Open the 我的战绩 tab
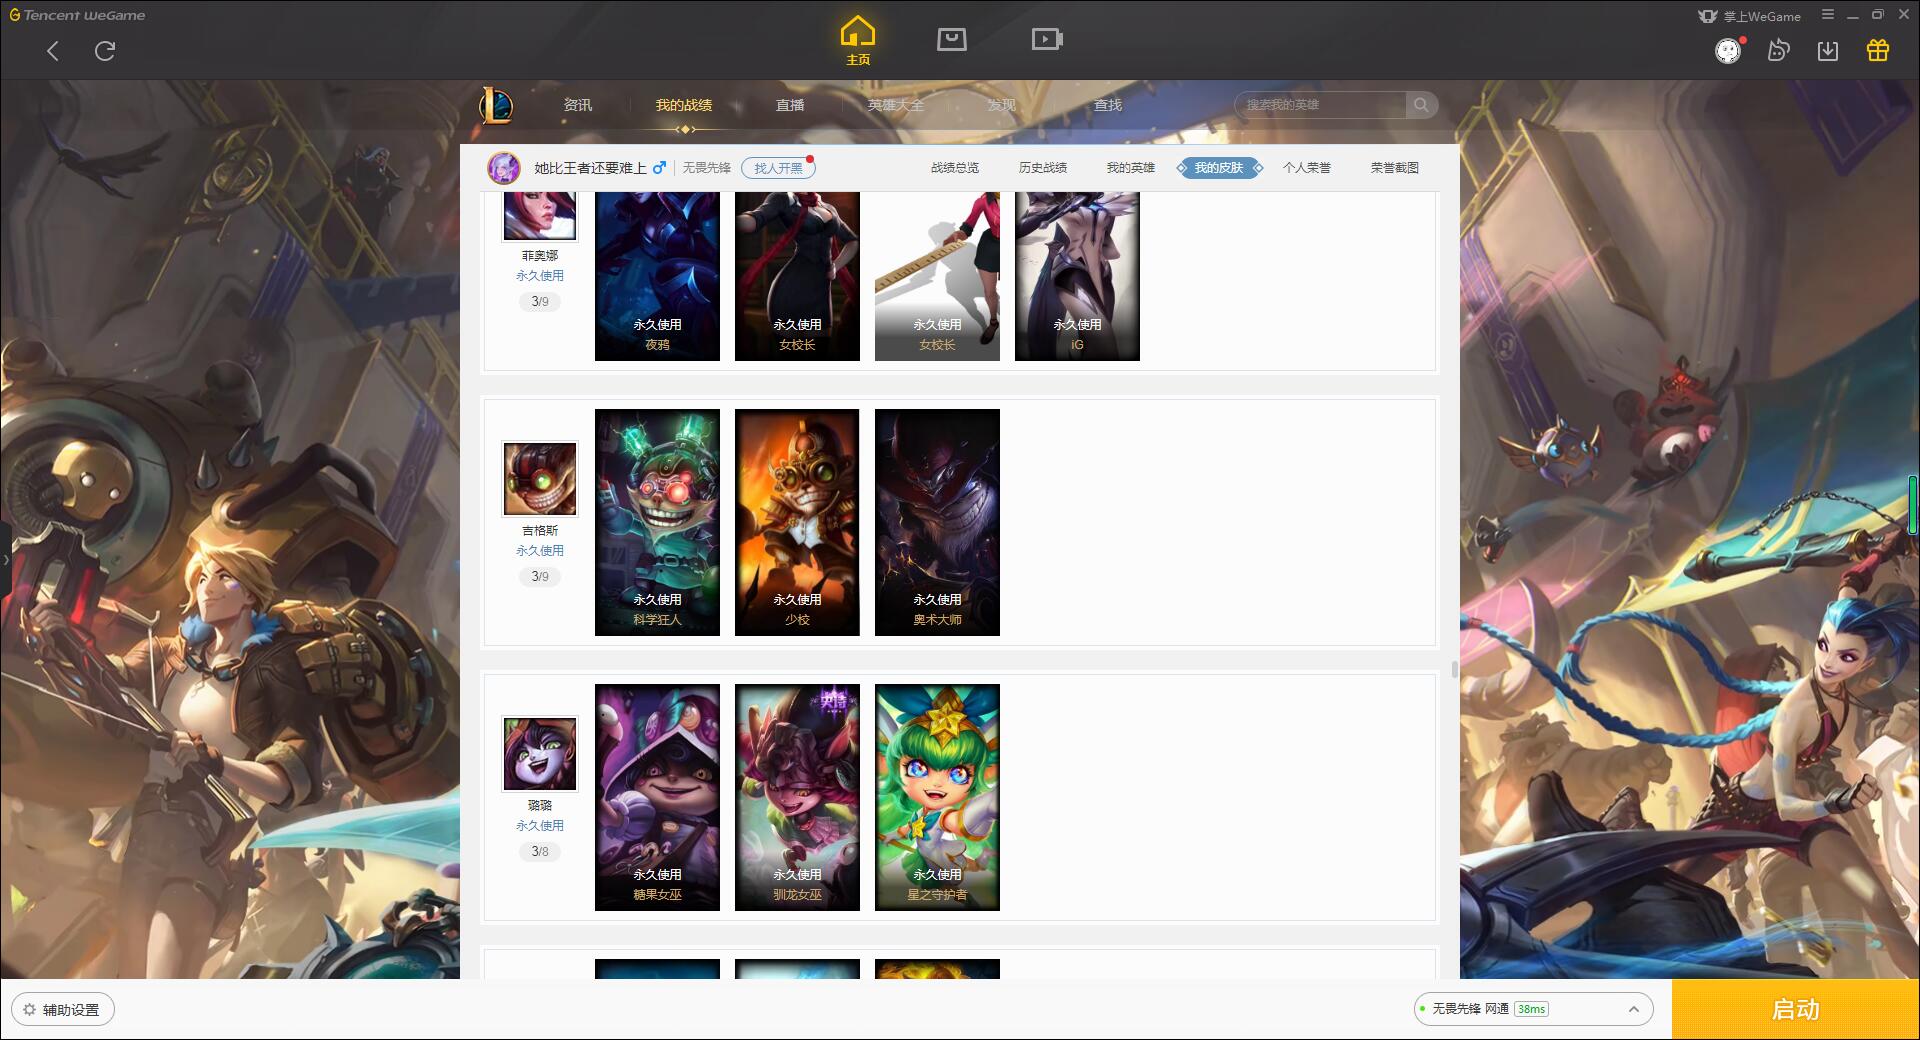 [684, 105]
